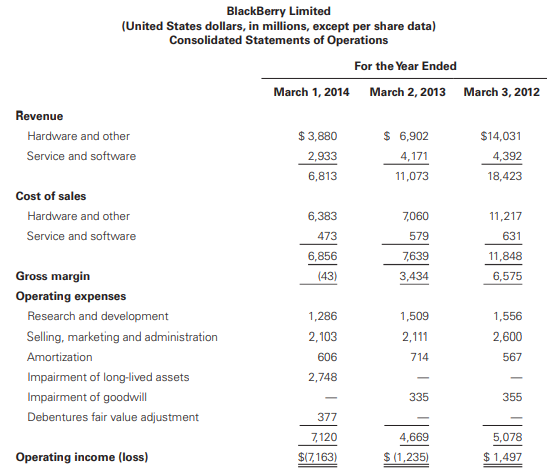Select the $14,031 hardware revenue value

click(x=501, y=136)
